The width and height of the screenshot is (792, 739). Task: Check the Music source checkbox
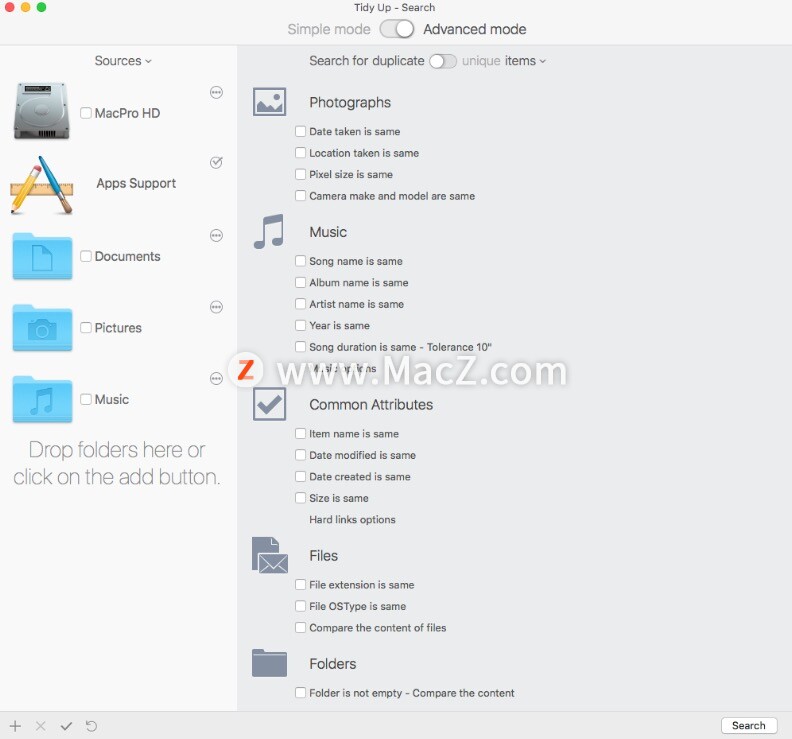[86, 399]
